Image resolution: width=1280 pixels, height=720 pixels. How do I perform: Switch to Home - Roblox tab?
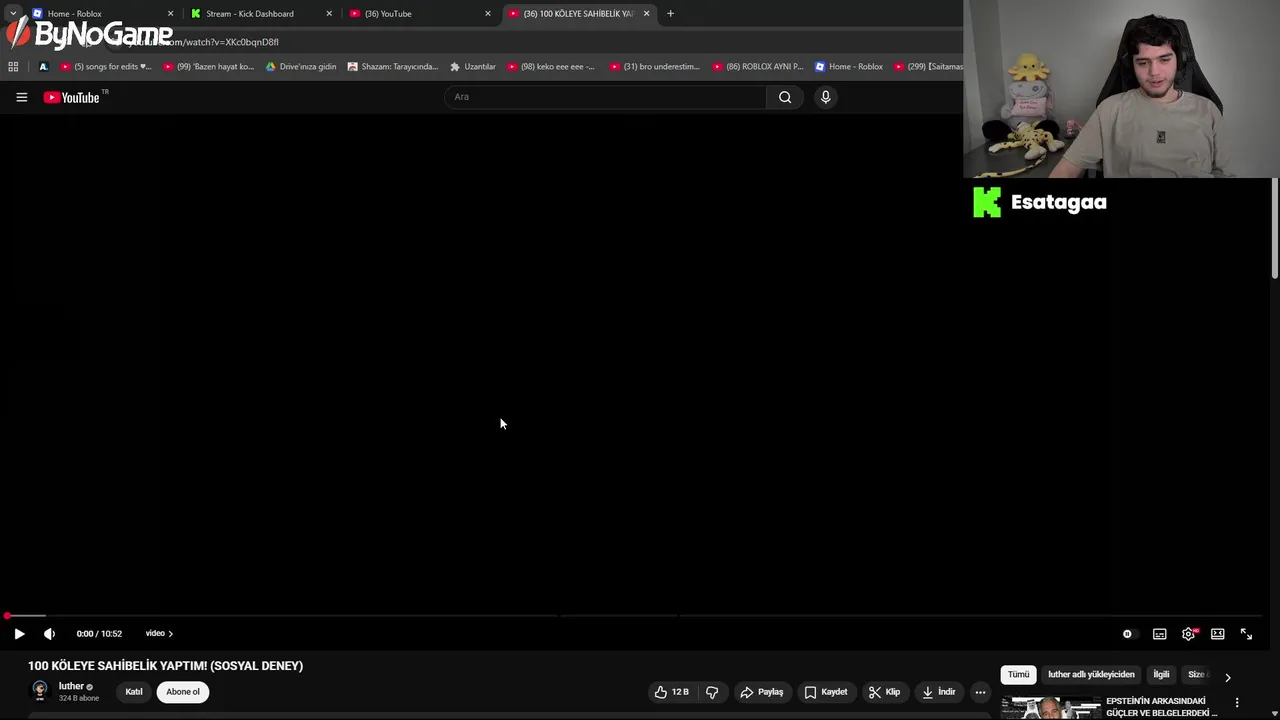pyautogui.click(x=101, y=14)
